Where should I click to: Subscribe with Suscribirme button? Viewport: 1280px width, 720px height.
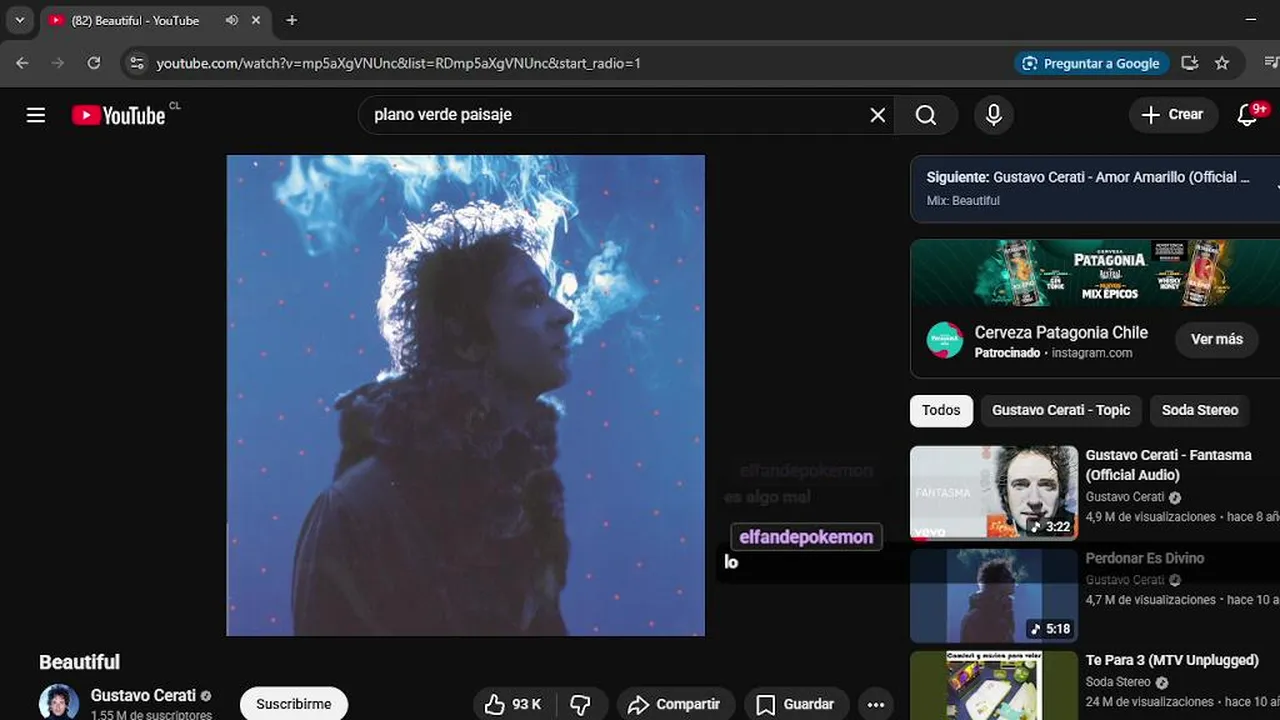(294, 704)
